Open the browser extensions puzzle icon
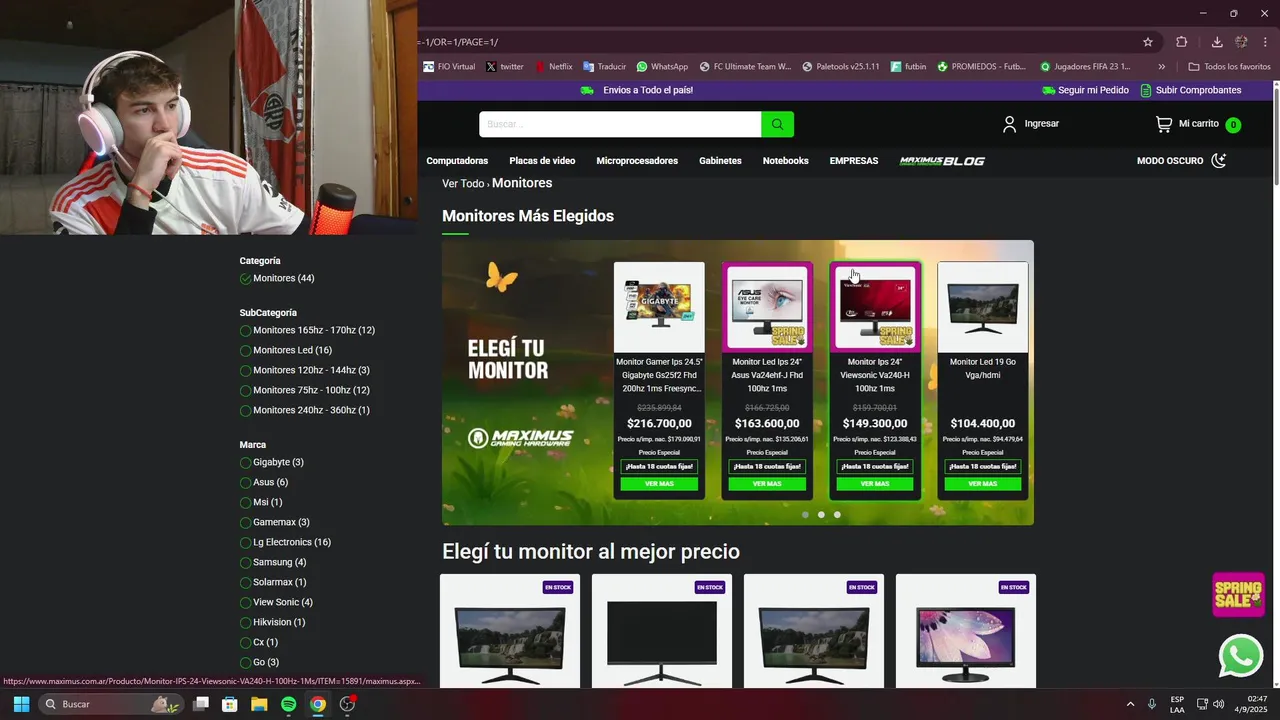The height and width of the screenshot is (720, 1280). pos(1181,42)
